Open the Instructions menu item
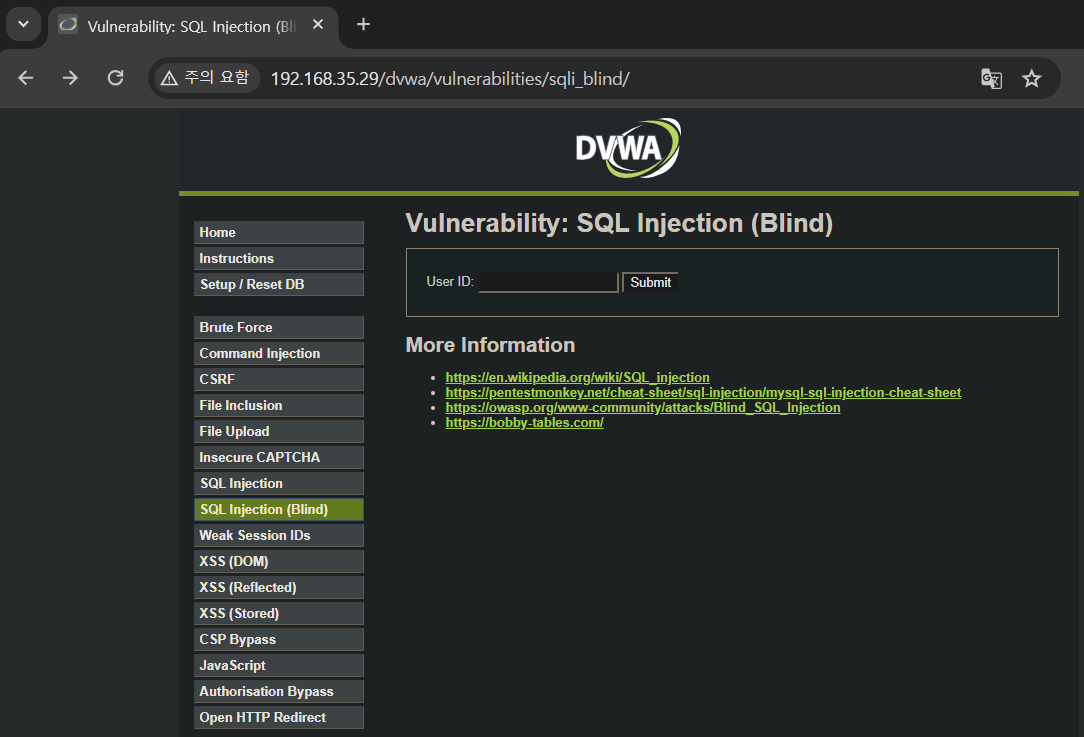 pos(279,259)
